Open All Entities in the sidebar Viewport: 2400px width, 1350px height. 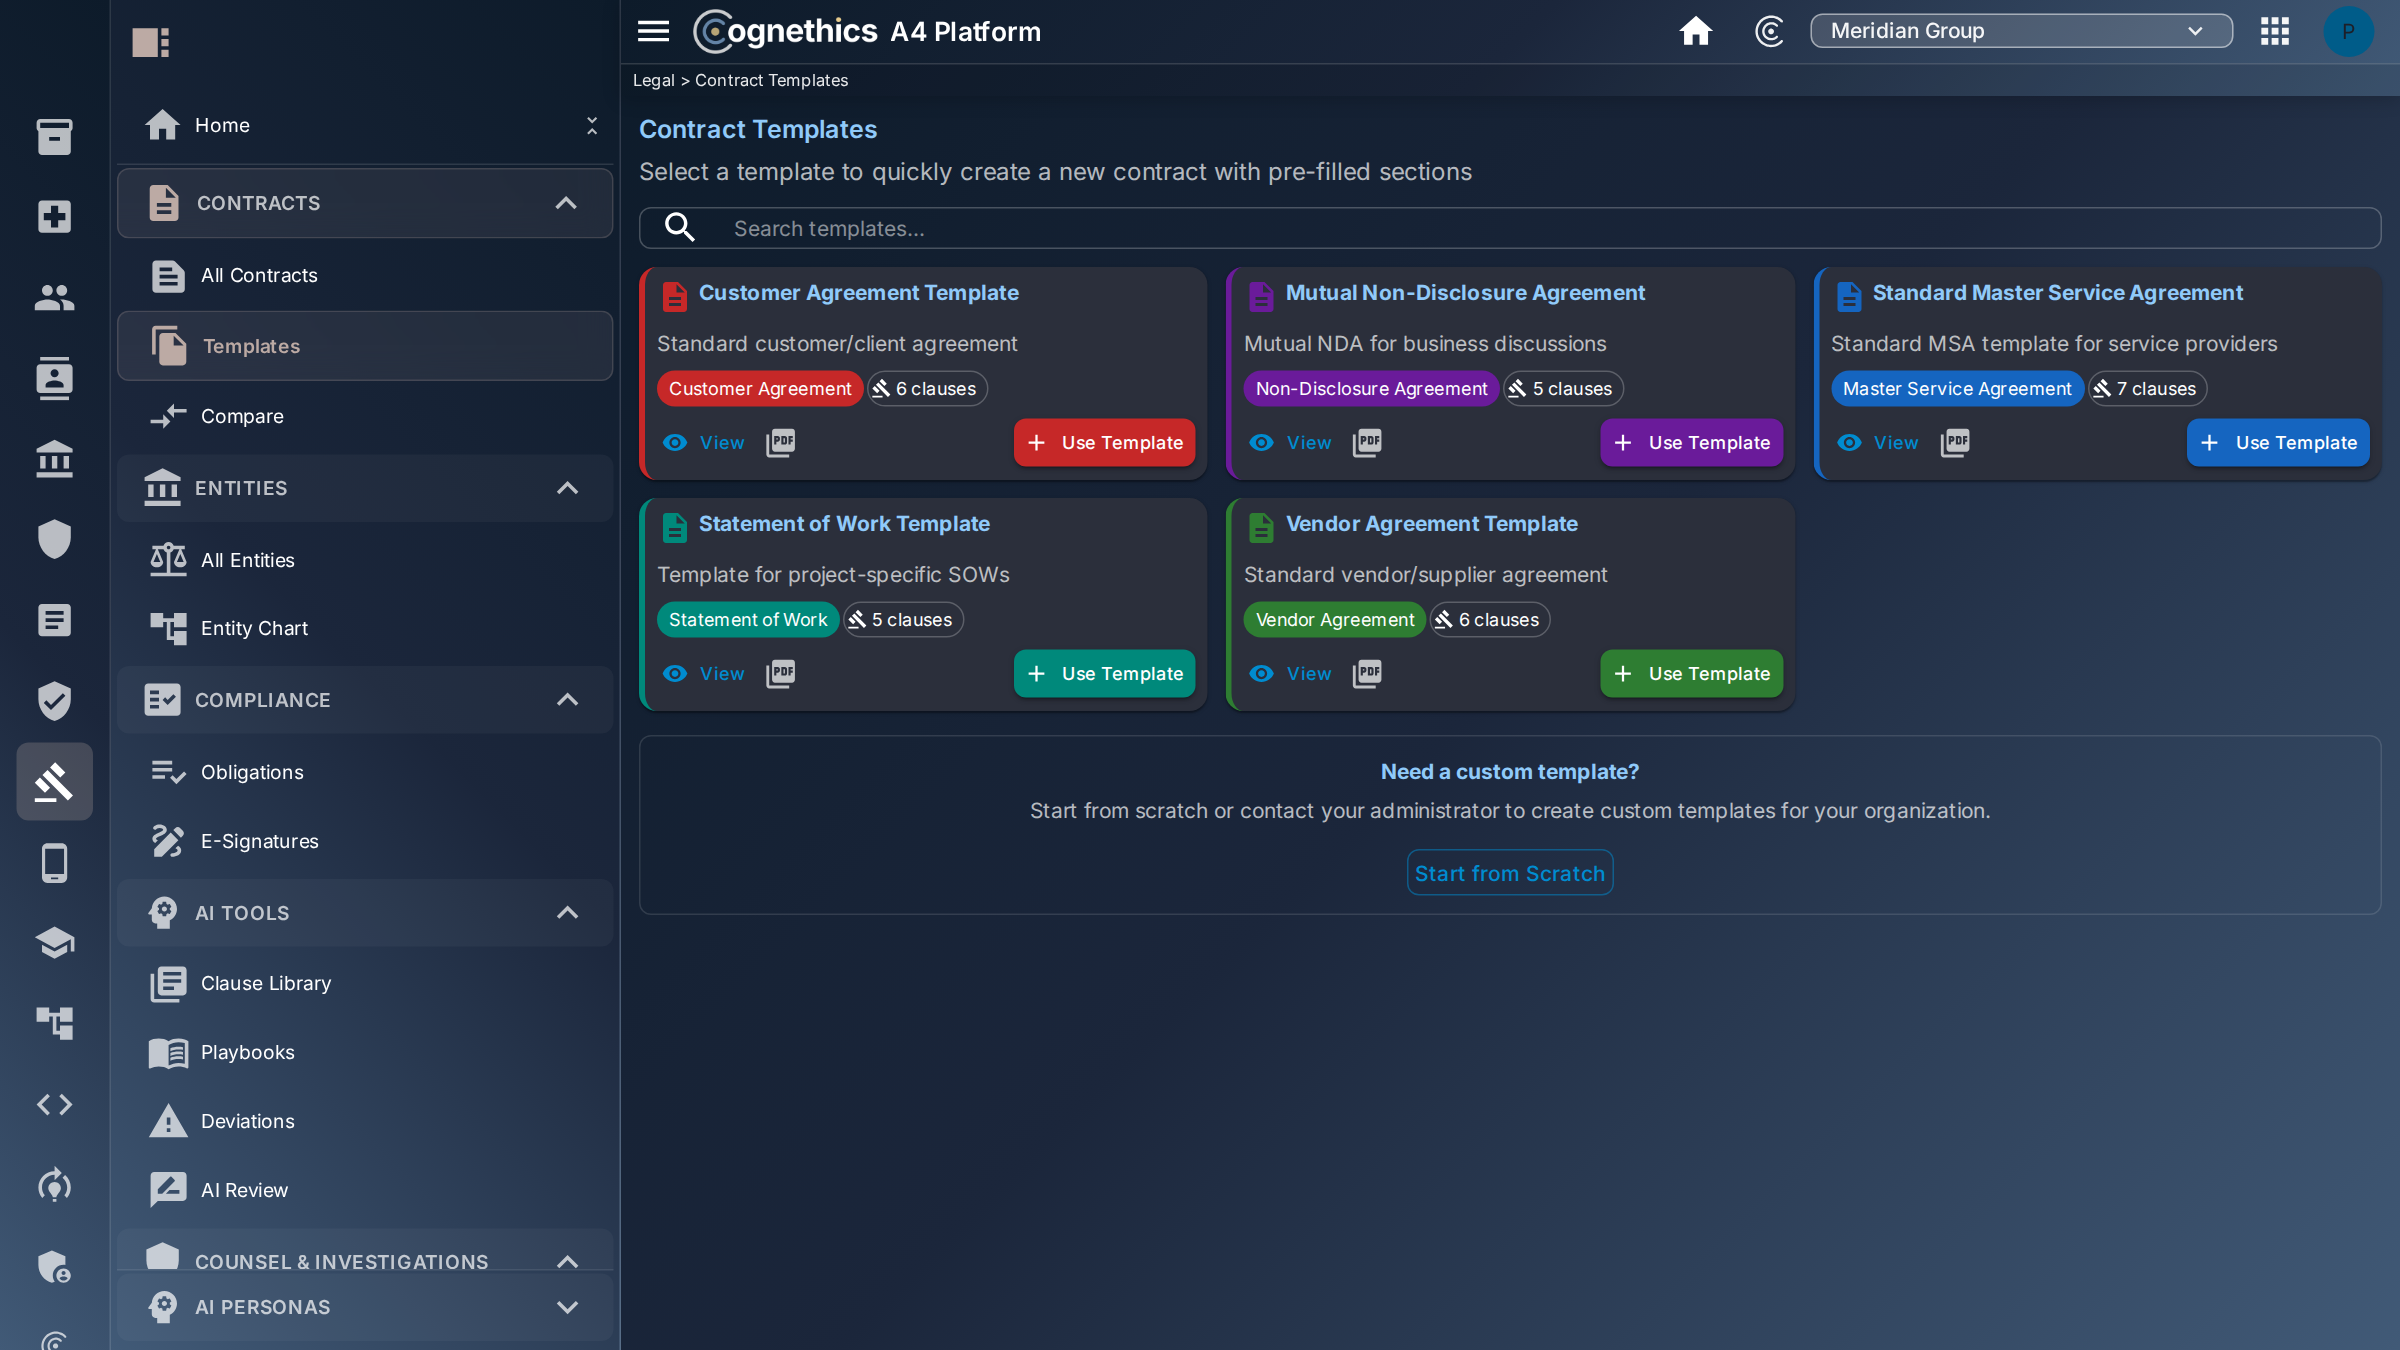365,560
